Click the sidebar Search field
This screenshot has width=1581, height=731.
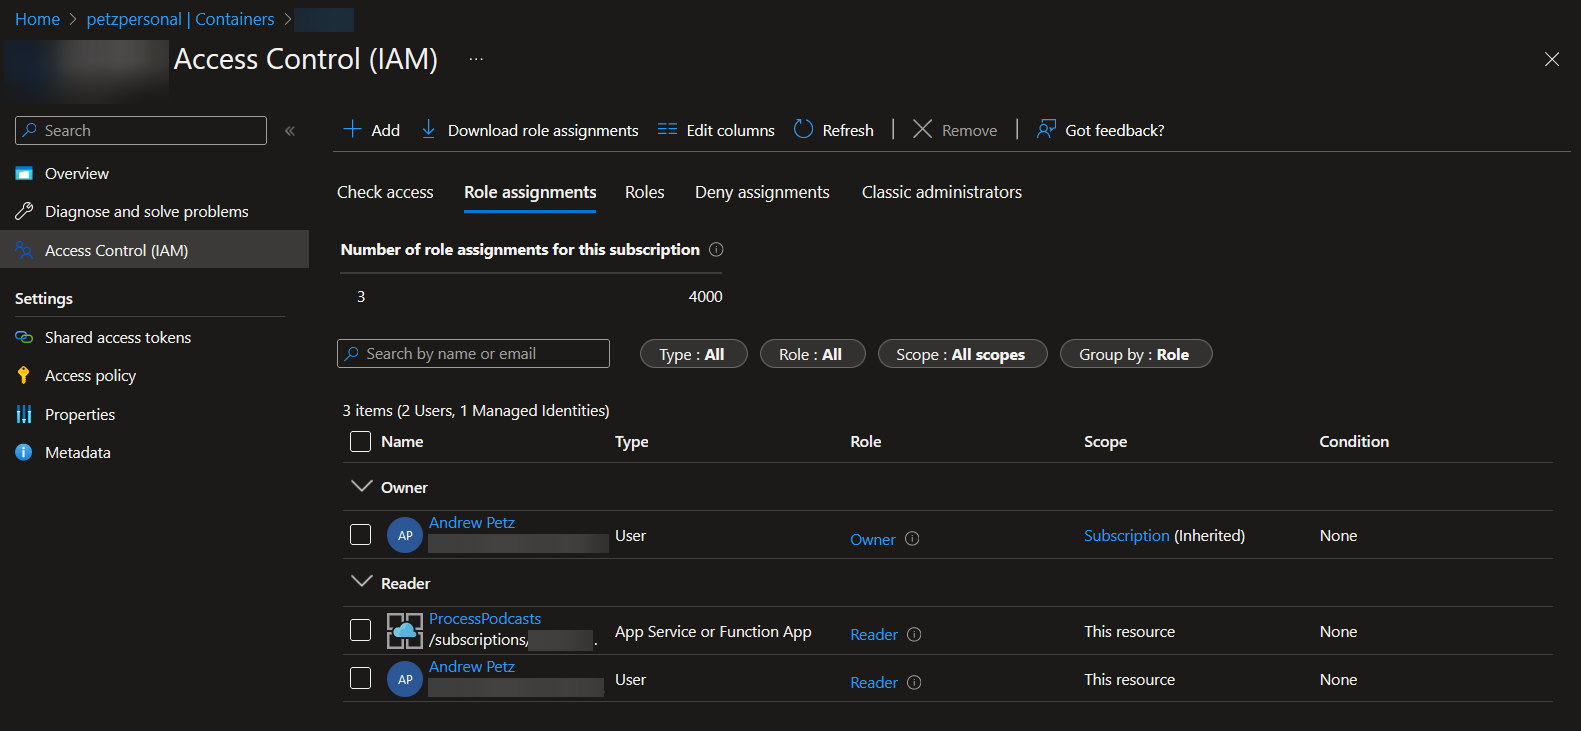tap(141, 130)
